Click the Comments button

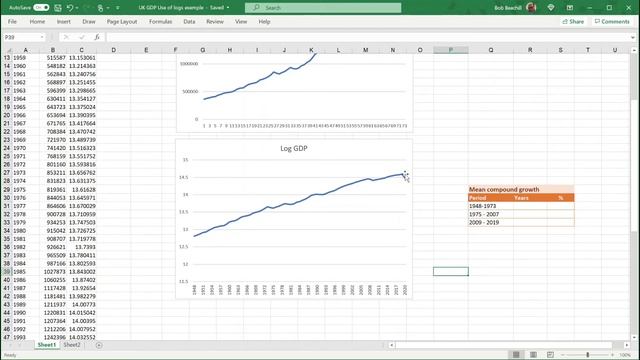click(x=612, y=22)
